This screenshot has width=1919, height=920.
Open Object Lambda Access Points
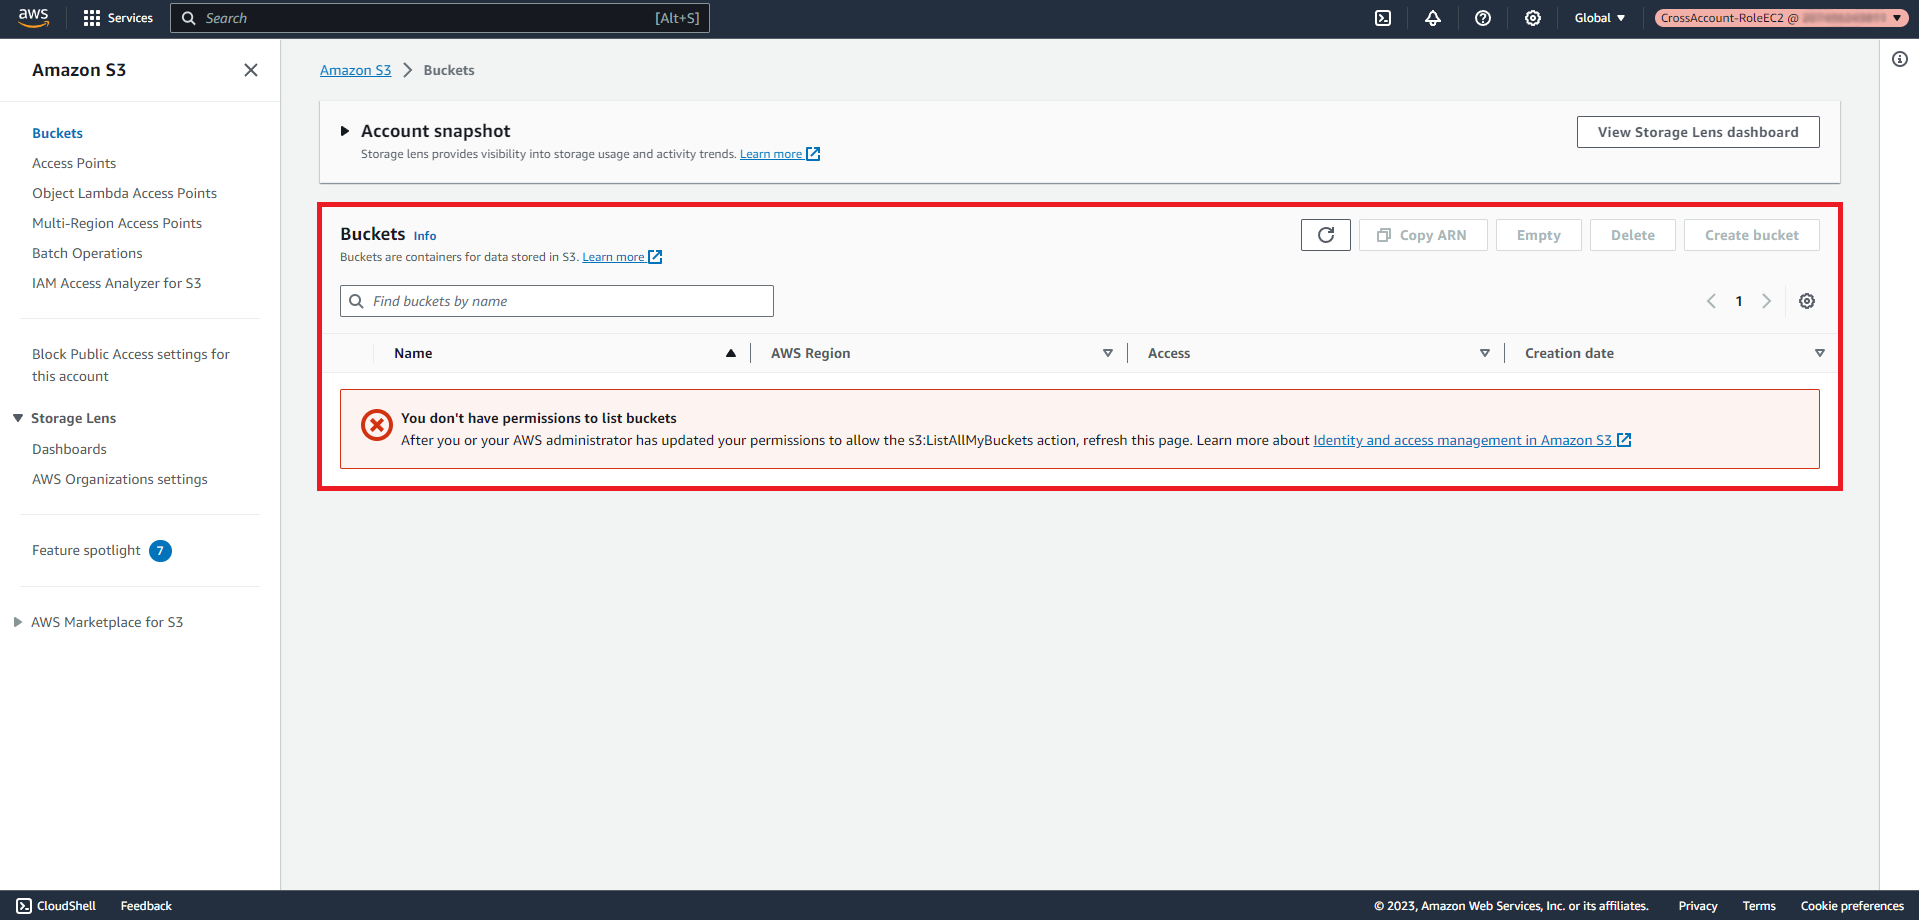tap(124, 193)
